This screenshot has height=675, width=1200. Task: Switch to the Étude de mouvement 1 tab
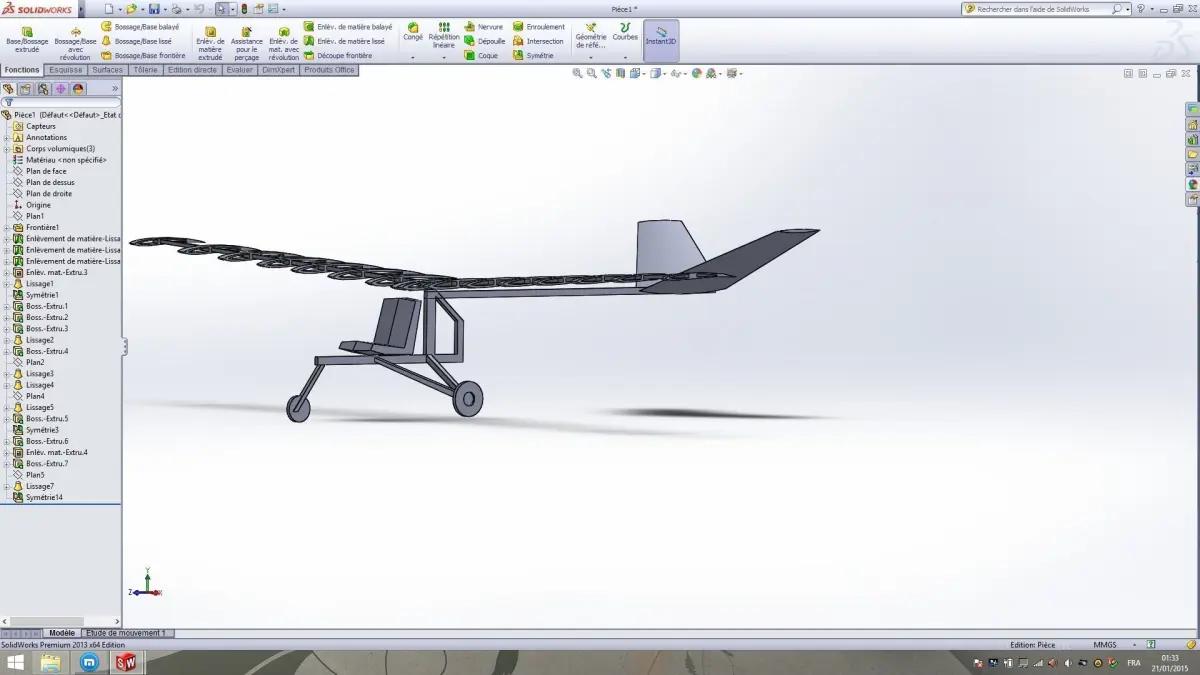(128, 633)
